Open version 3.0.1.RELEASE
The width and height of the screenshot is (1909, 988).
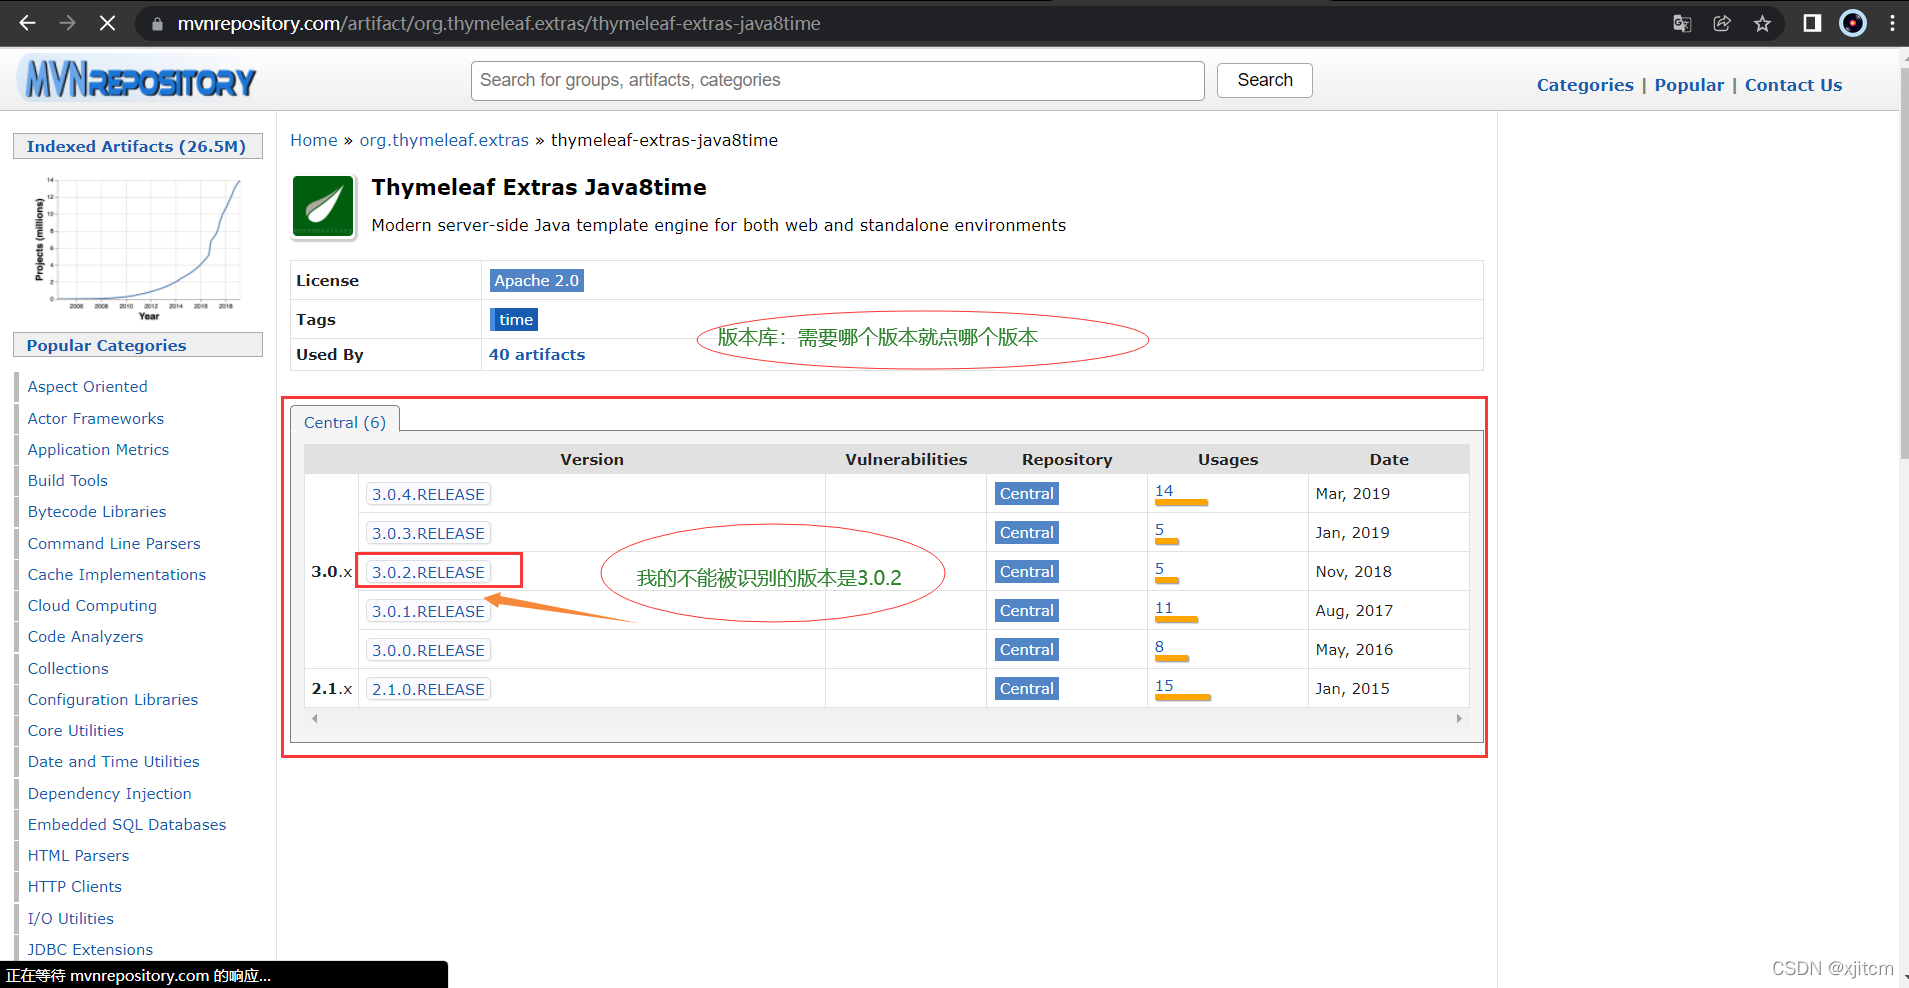(x=428, y=611)
